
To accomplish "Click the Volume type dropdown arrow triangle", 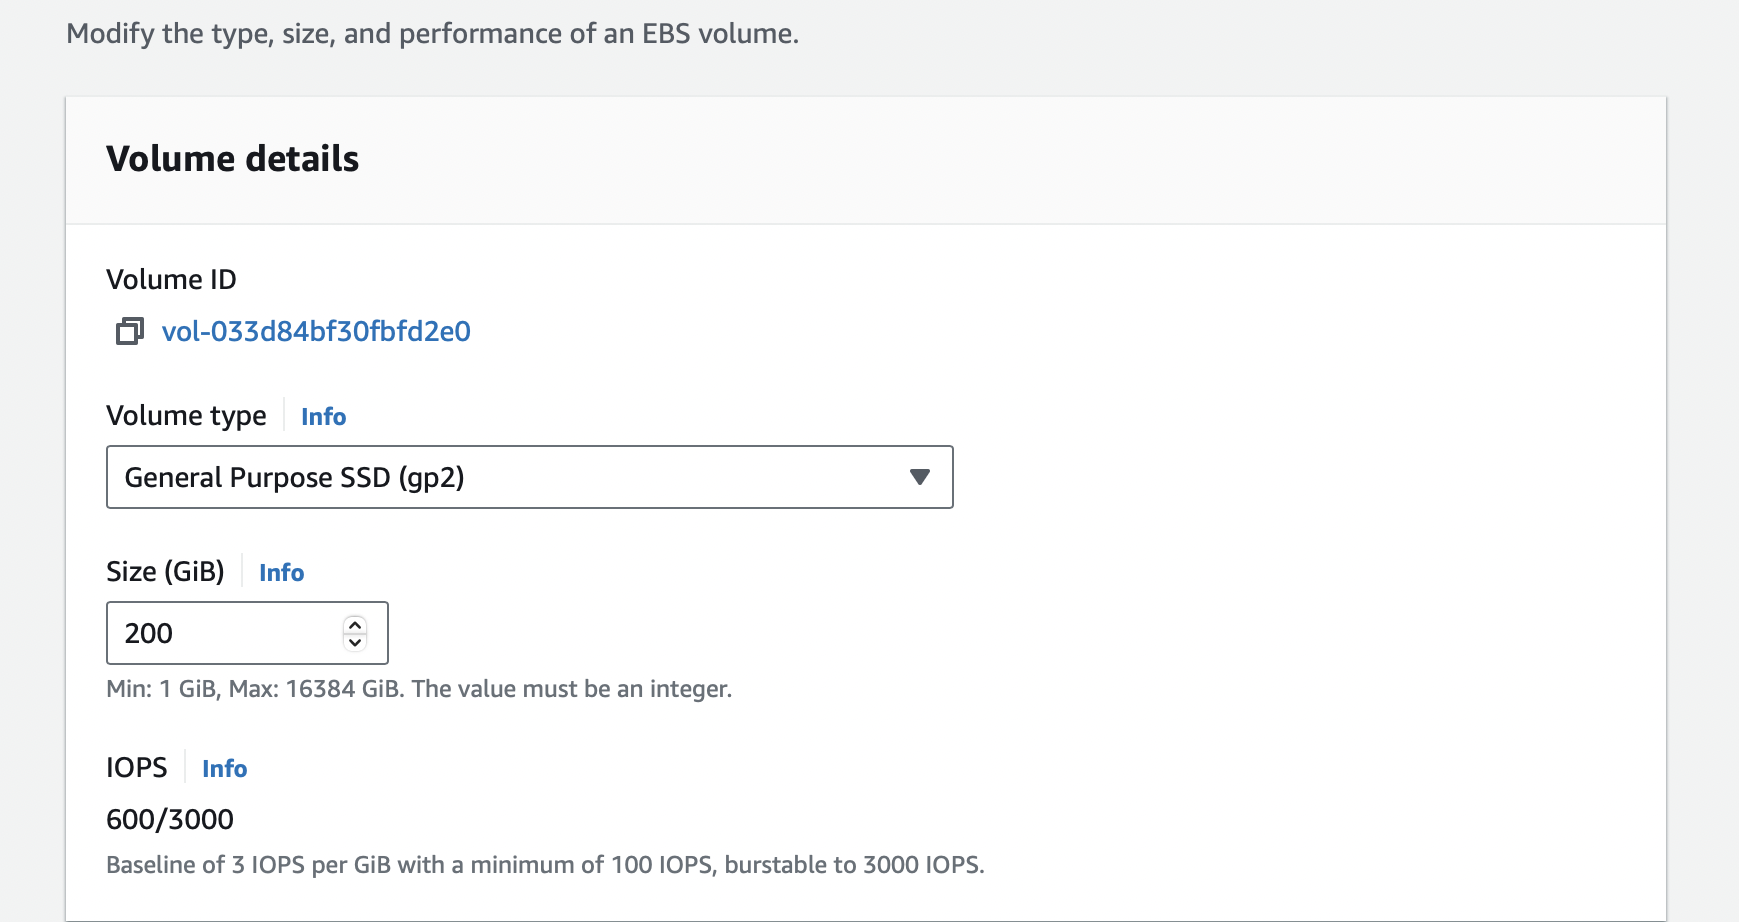I will point(920,477).
